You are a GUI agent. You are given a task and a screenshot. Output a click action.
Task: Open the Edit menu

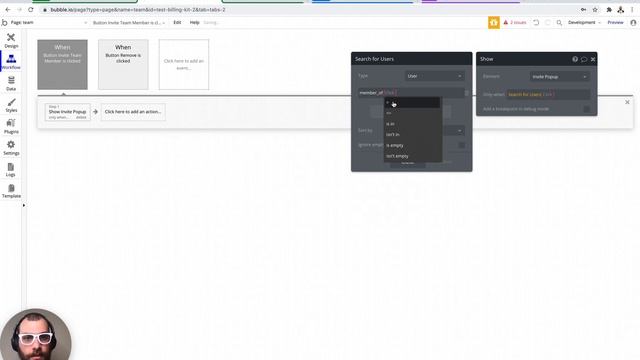pyautogui.click(x=177, y=22)
